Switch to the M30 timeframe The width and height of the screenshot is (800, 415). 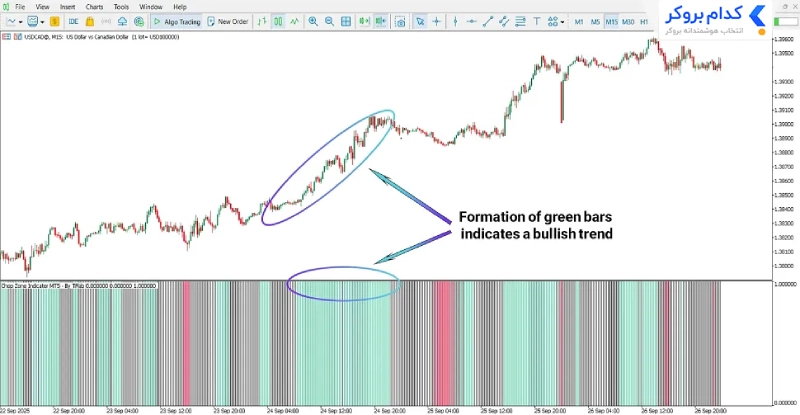point(628,22)
